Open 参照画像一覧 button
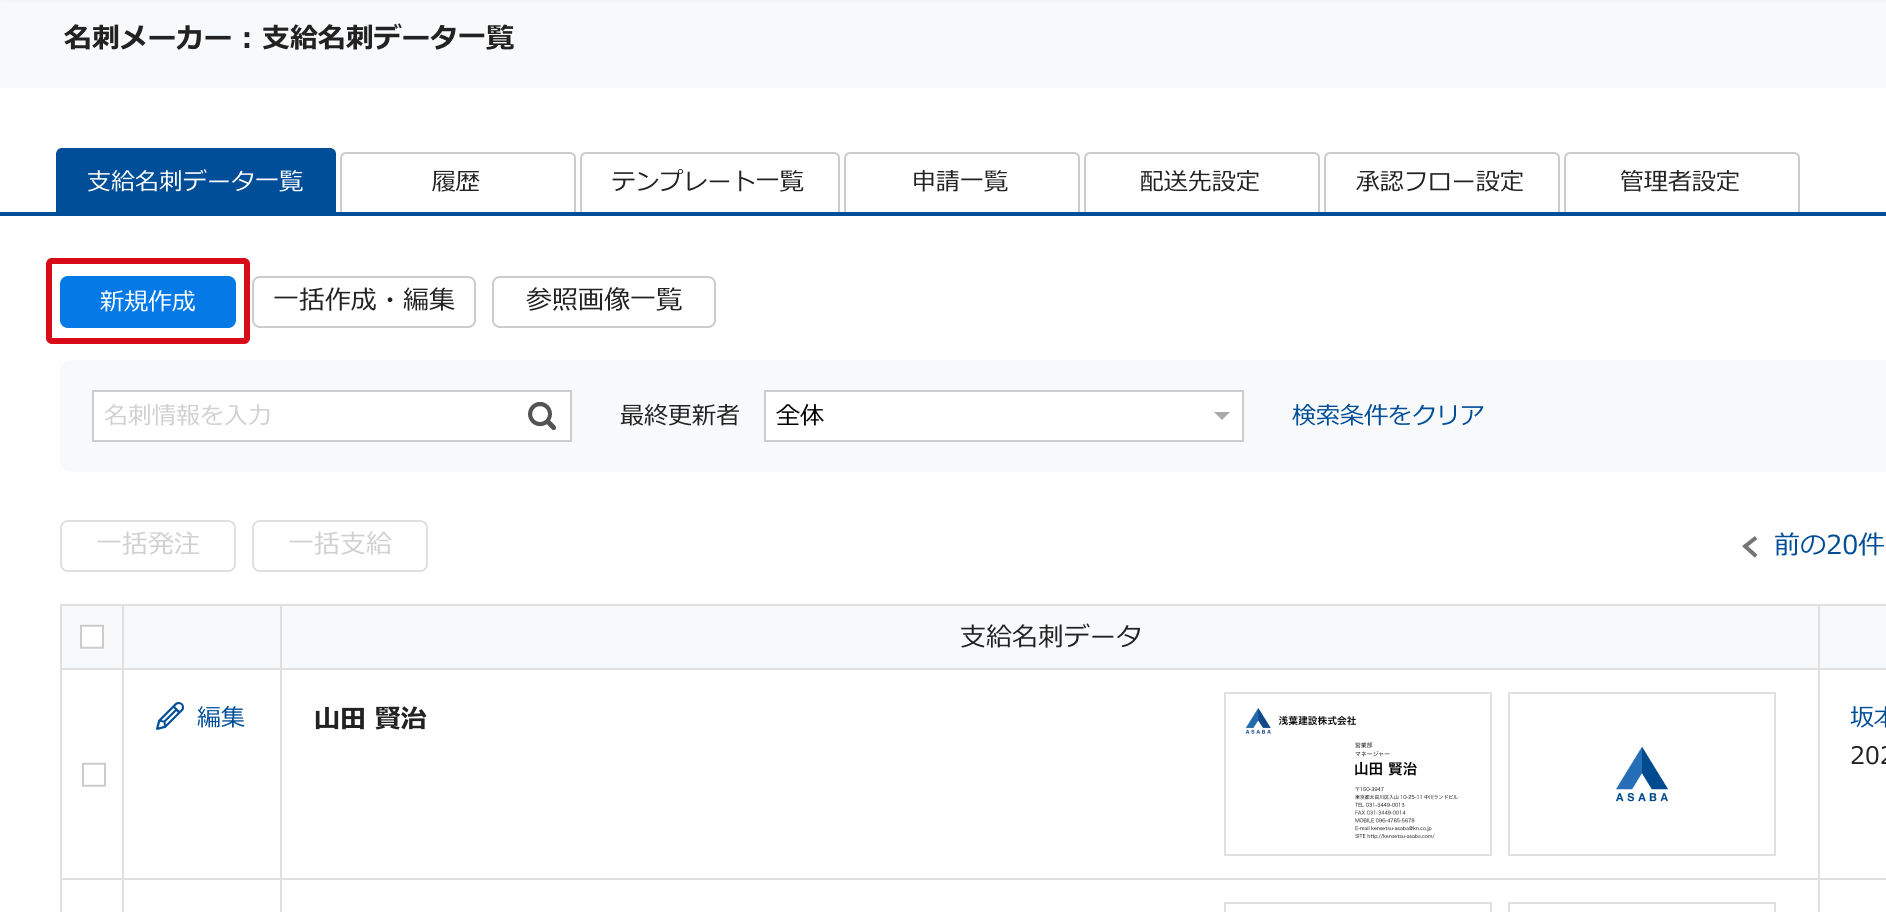The image size is (1886, 912). (603, 302)
